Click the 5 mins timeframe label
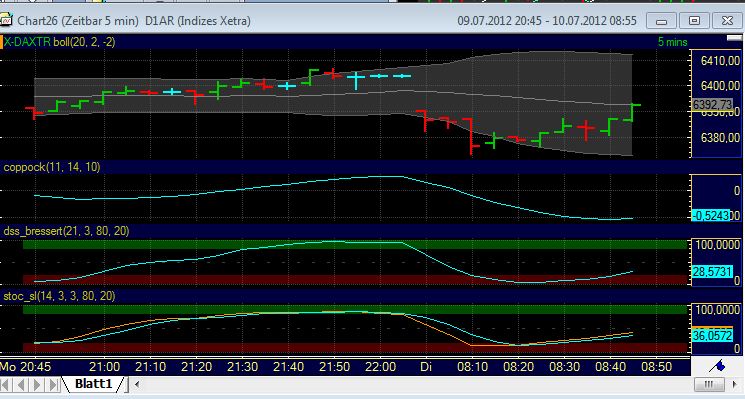This screenshot has height=399, width=745. tap(672, 42)
